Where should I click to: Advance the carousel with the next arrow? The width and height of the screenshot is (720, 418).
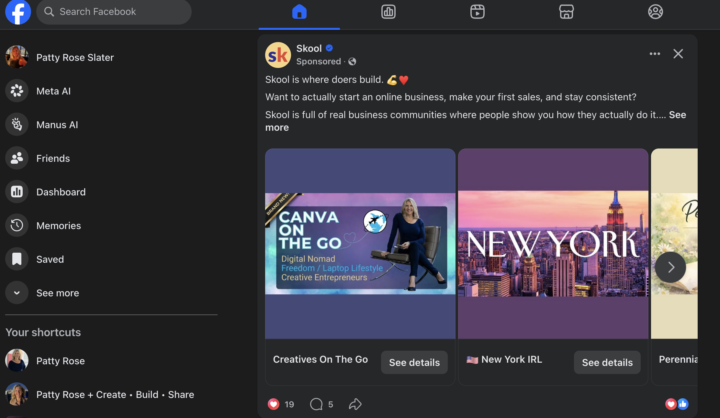(670, 267)
